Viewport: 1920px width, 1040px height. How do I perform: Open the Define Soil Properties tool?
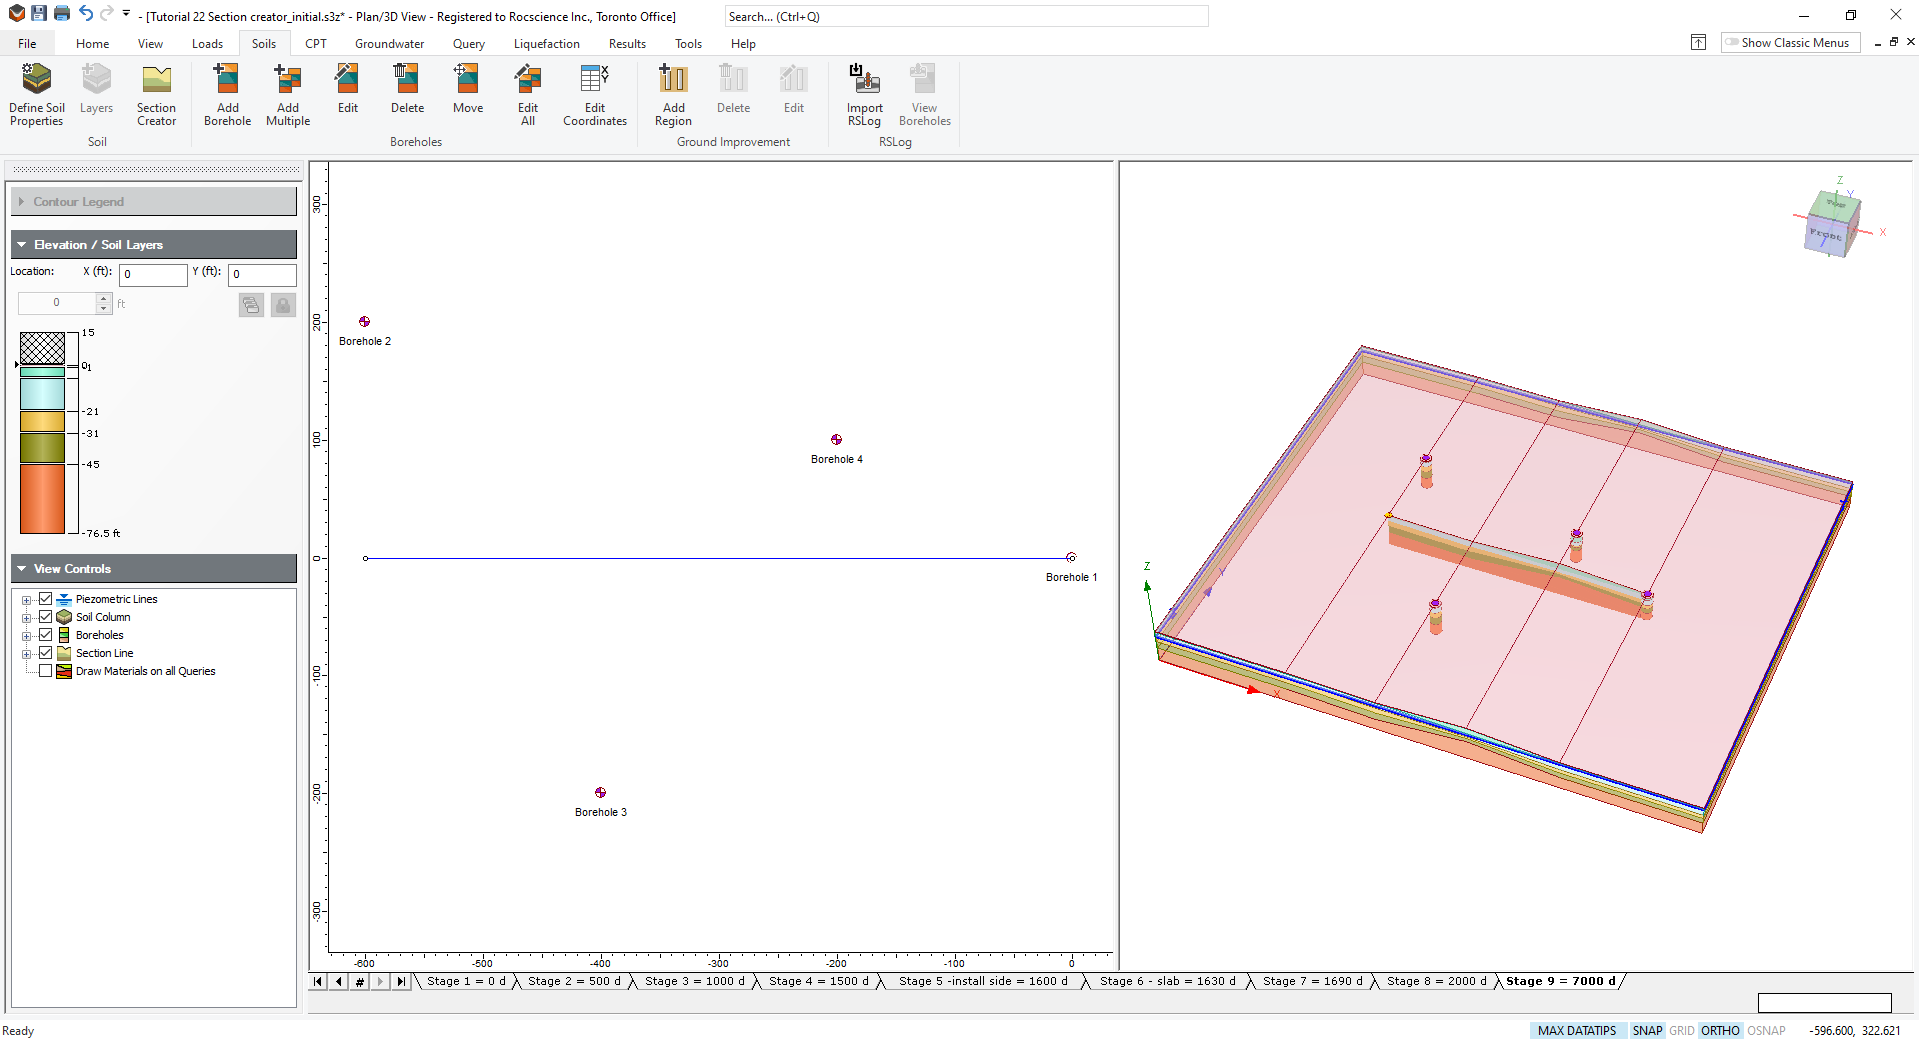35,95
